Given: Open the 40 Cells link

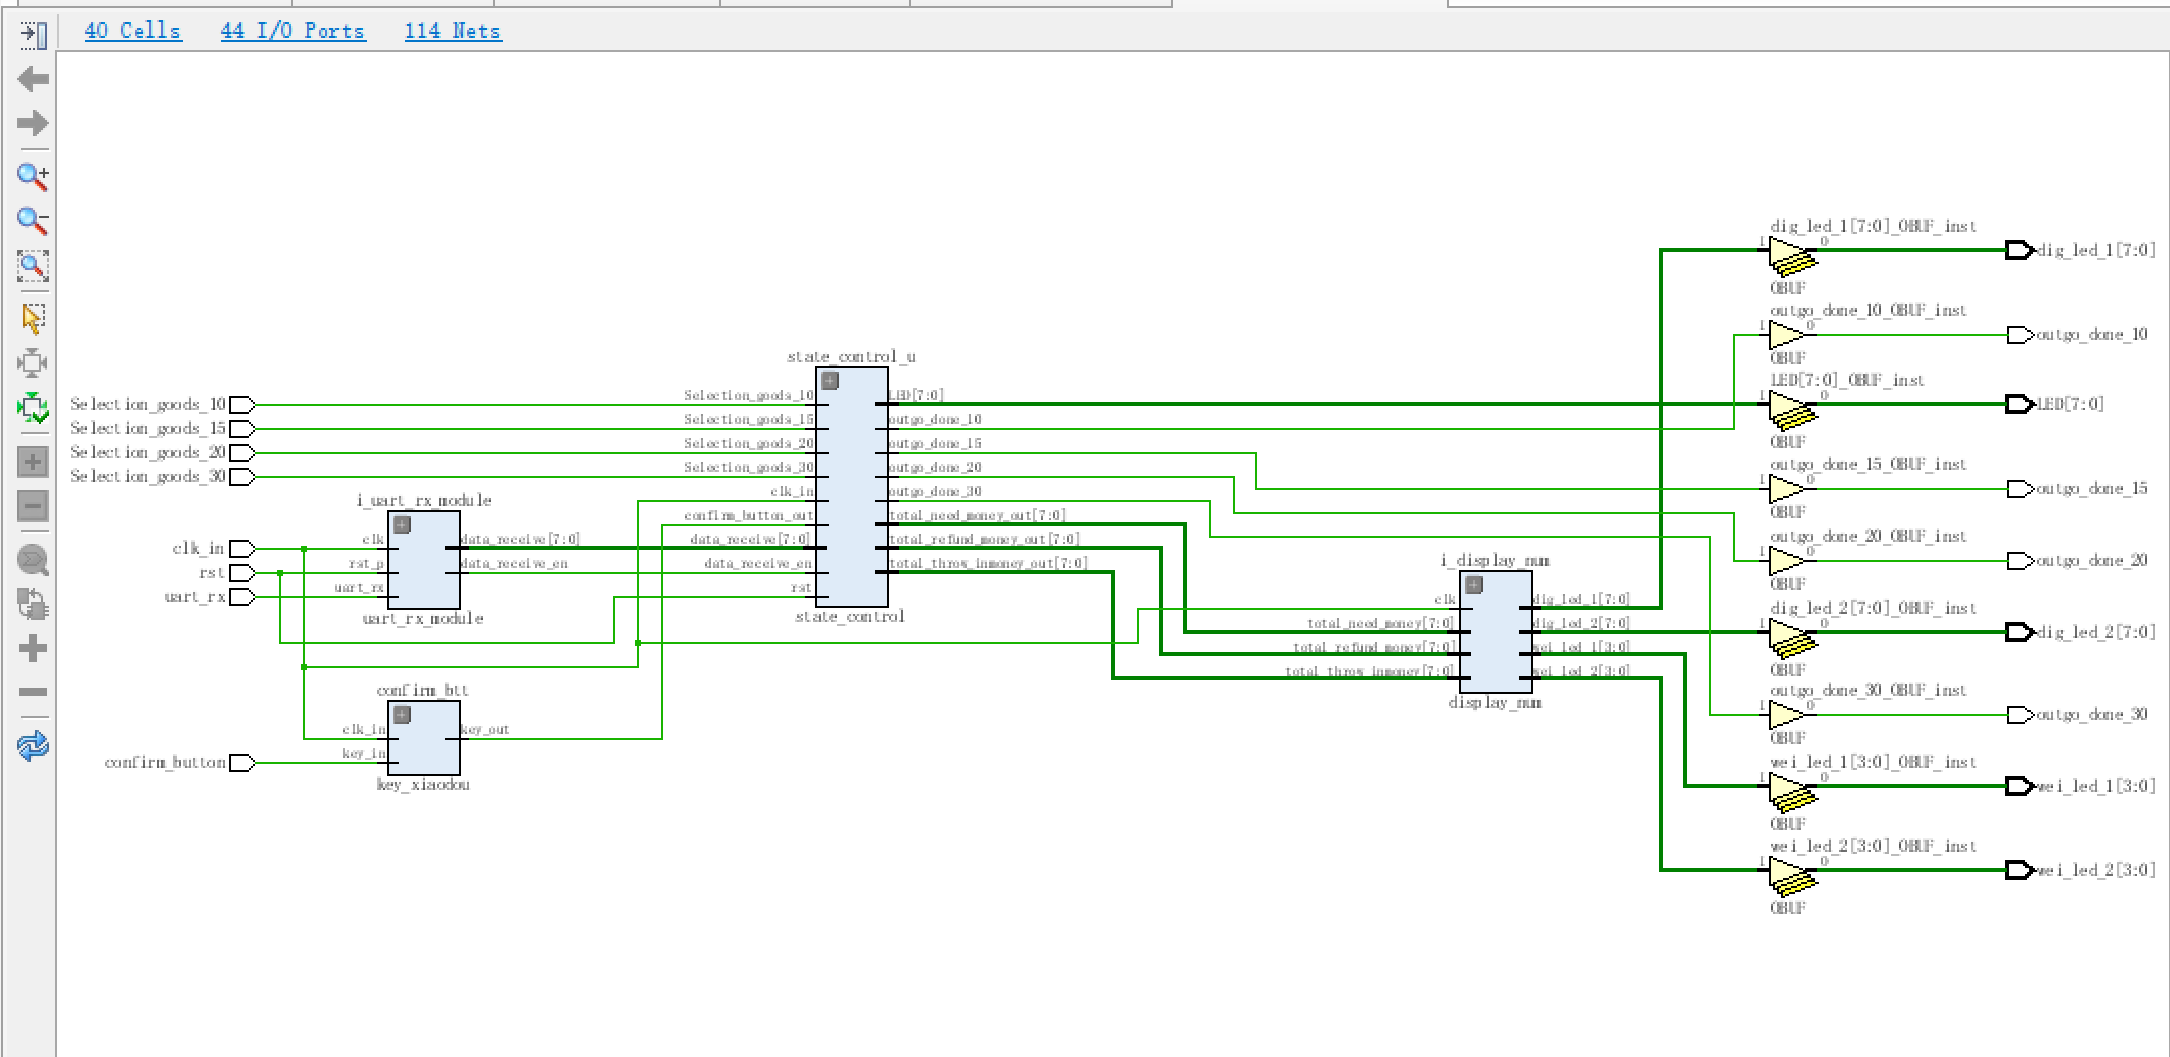Looking at the screenshot, I should click(x=133, y=31).
